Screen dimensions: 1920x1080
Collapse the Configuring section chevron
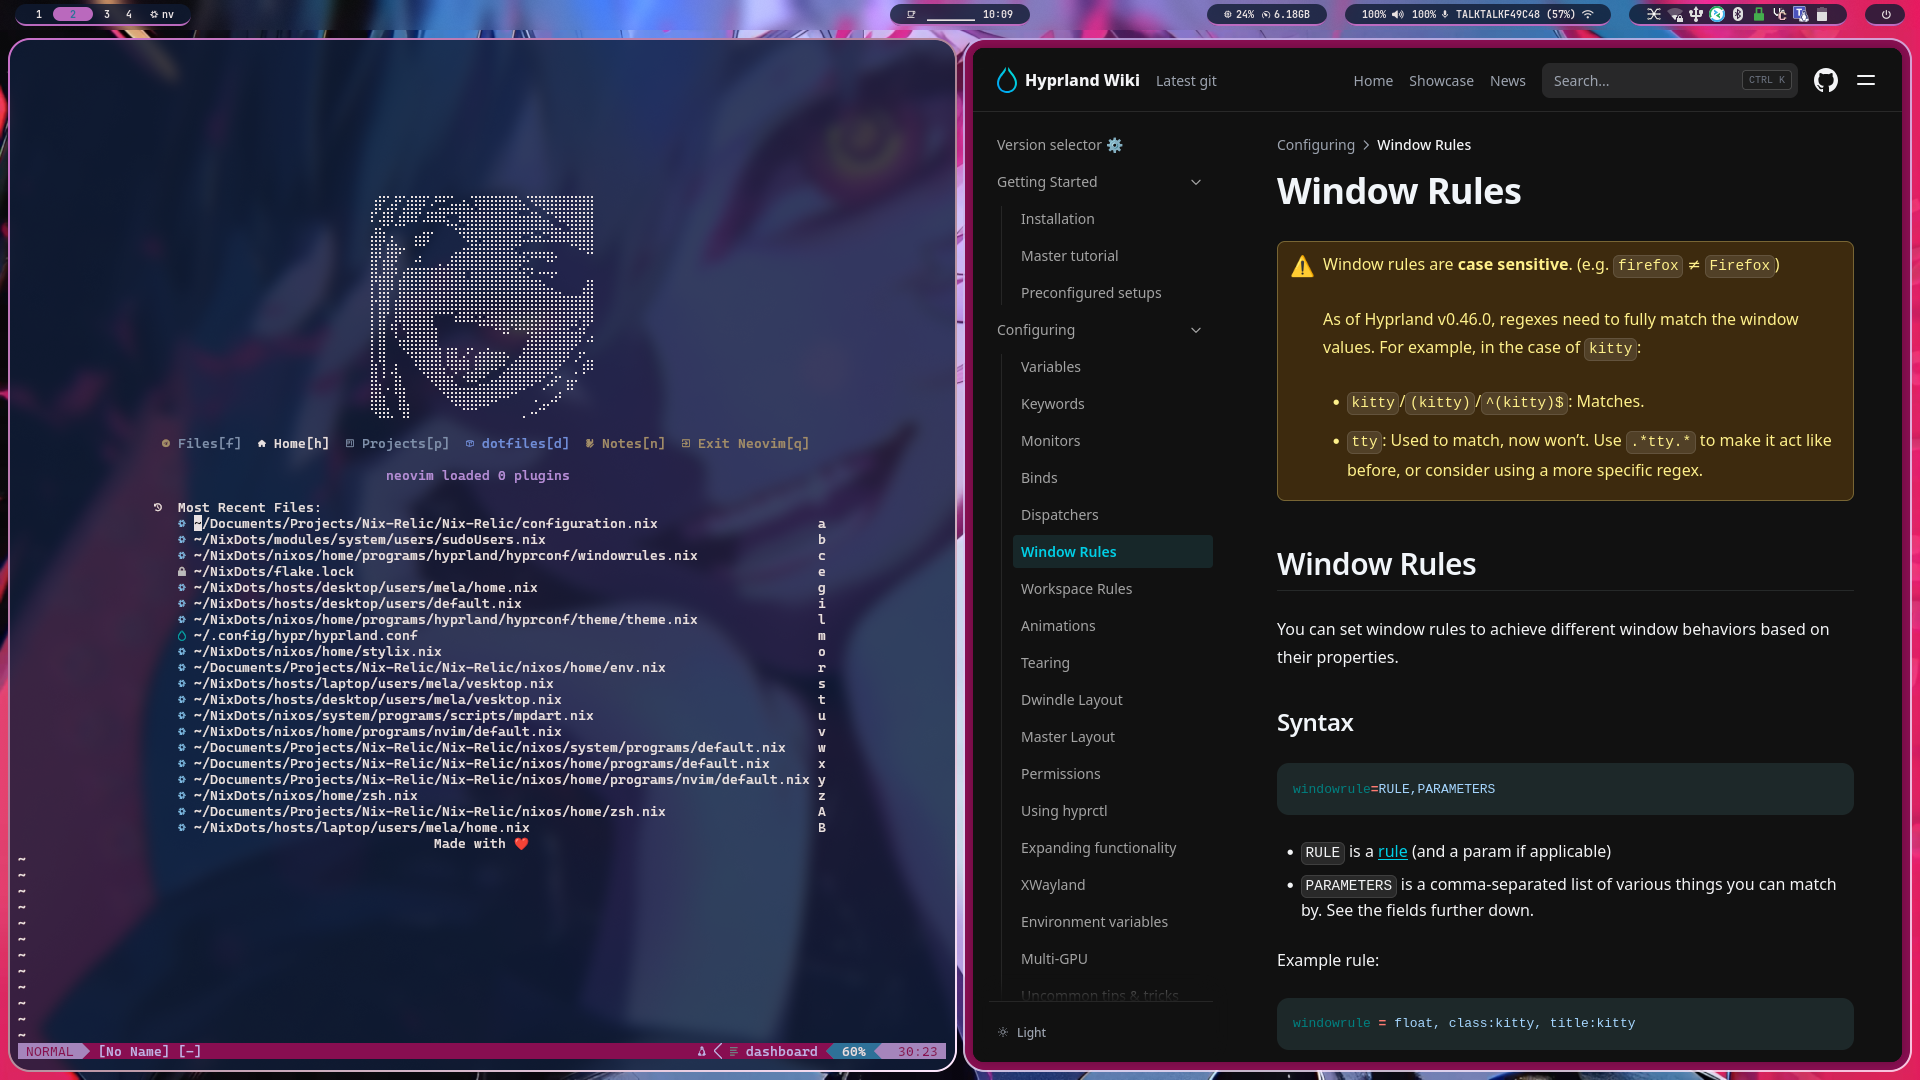click(1195, 330)
